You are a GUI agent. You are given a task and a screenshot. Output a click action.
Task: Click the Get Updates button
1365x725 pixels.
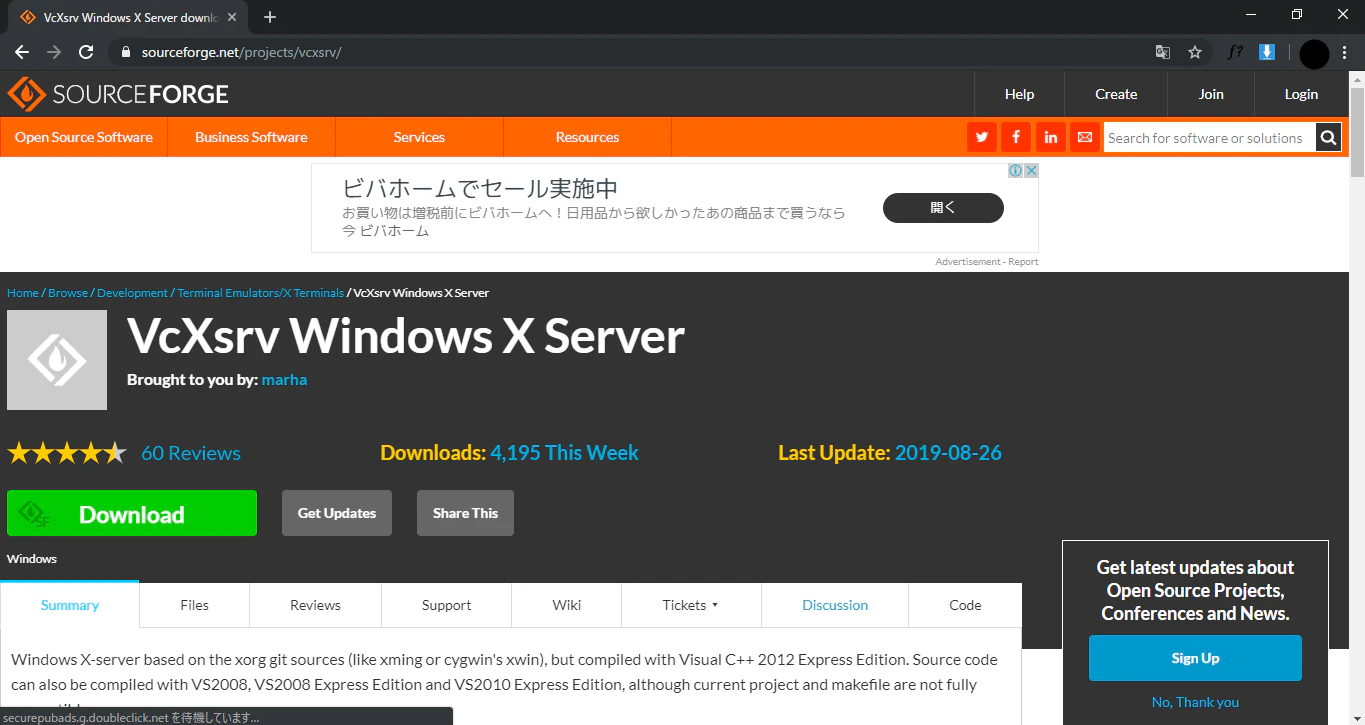pyautogui.click(x=337, y=513)
